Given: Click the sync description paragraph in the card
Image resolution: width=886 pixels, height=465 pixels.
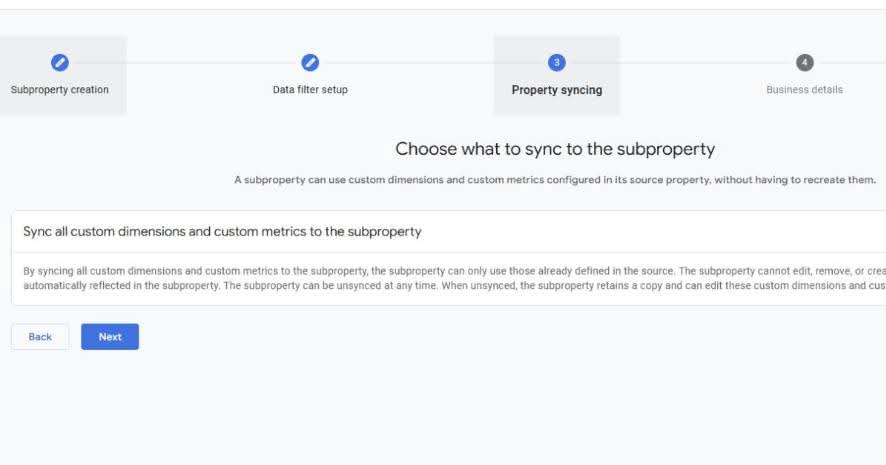Looking at the screenshot, I should pyautogui.click(x=450, y=278).
